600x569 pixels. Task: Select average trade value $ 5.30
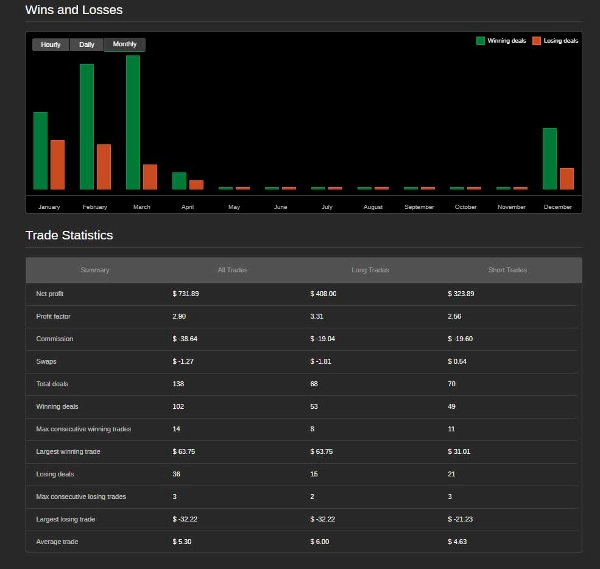(182, 541)
